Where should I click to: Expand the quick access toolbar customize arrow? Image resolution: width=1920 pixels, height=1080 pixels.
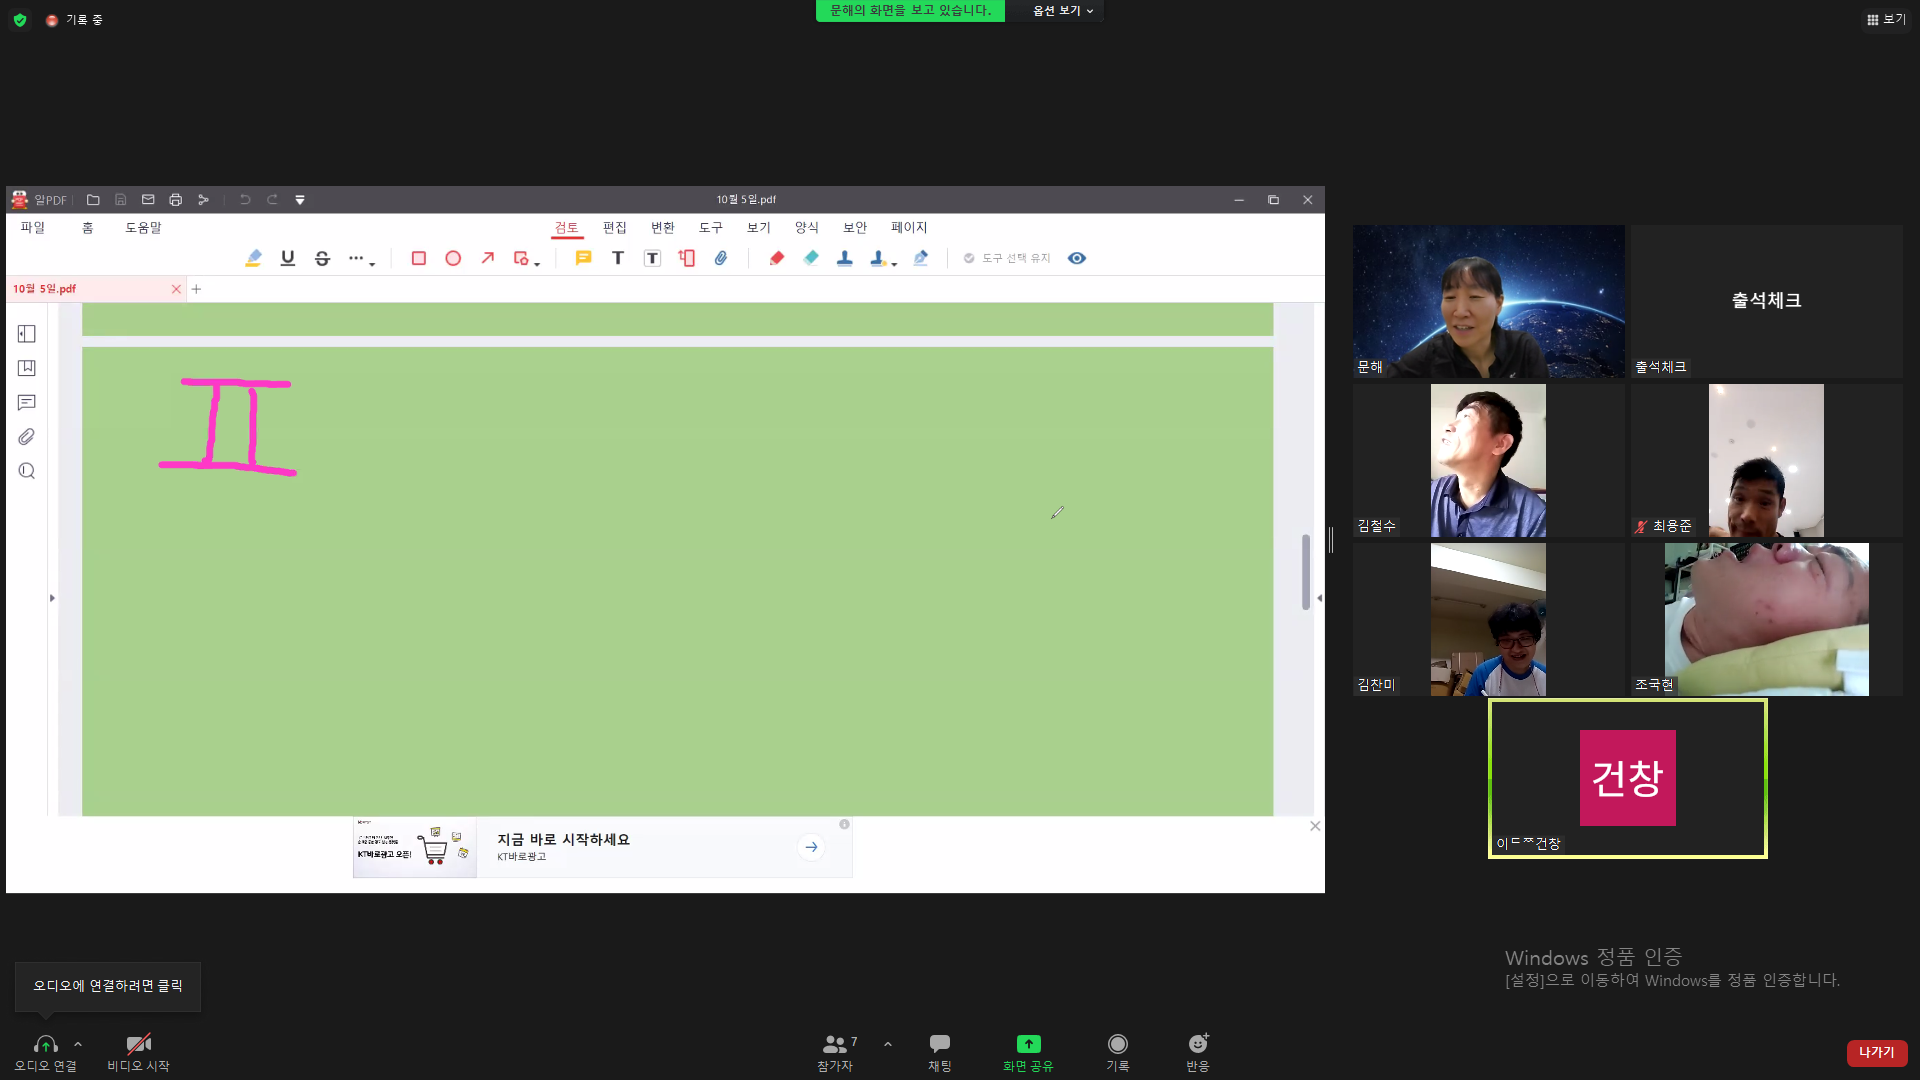(300, 200)
